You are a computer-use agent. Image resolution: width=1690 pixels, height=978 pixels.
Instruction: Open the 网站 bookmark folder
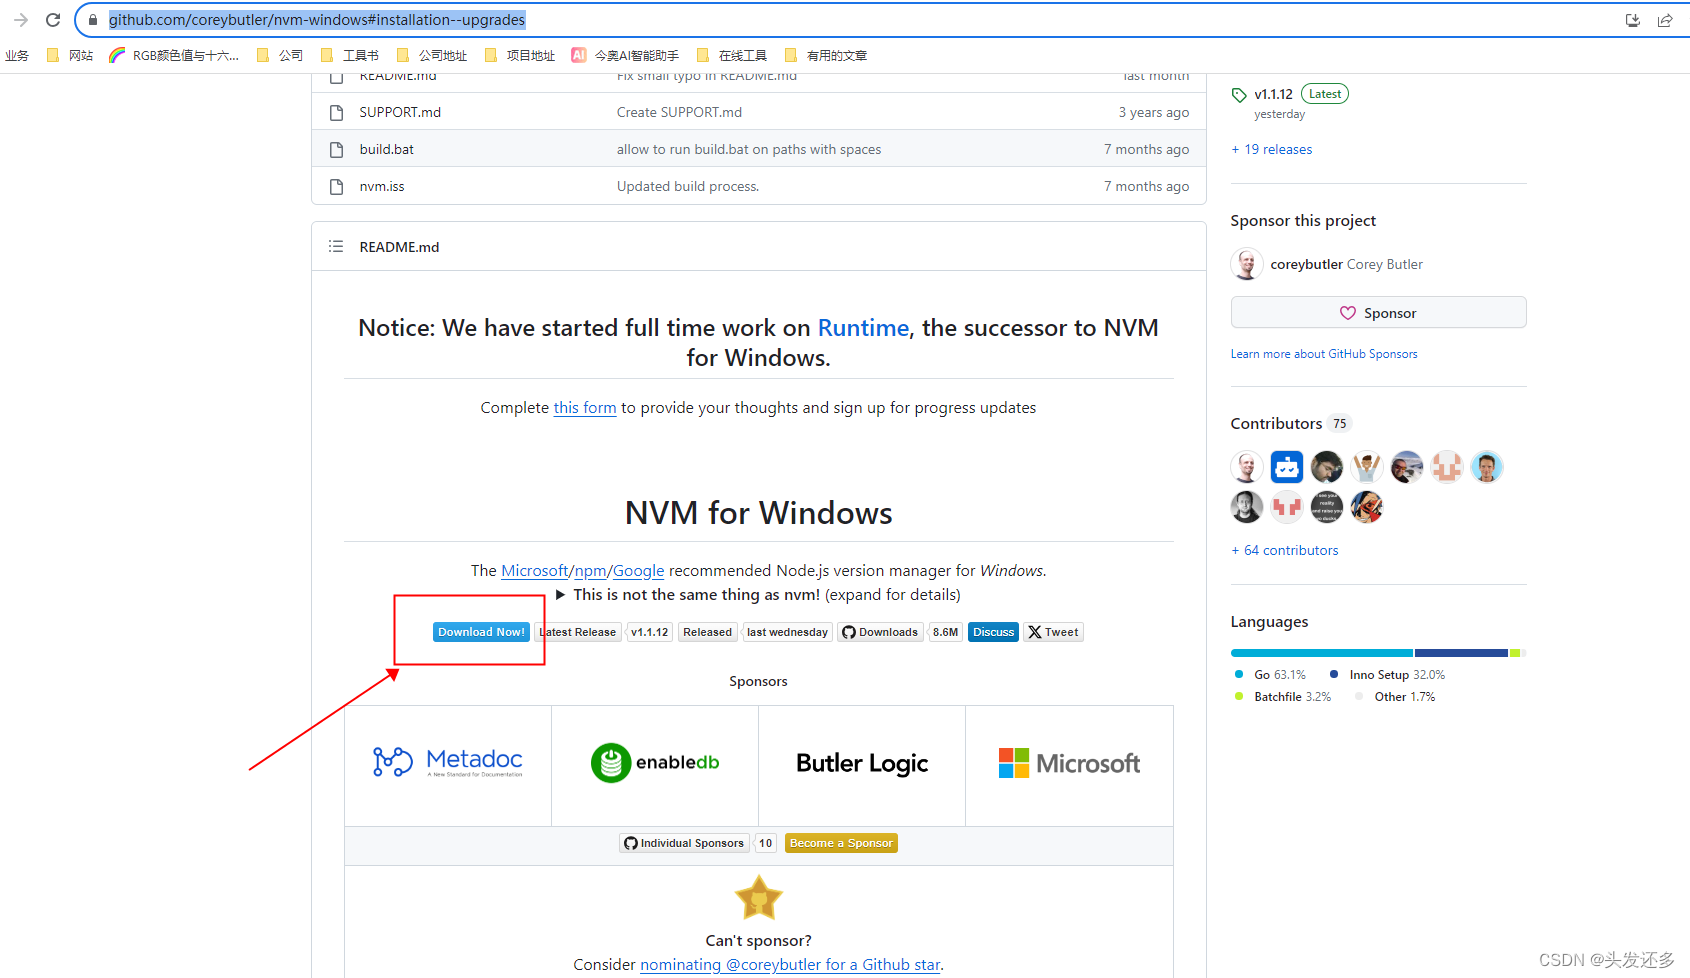tap(70, 55)
